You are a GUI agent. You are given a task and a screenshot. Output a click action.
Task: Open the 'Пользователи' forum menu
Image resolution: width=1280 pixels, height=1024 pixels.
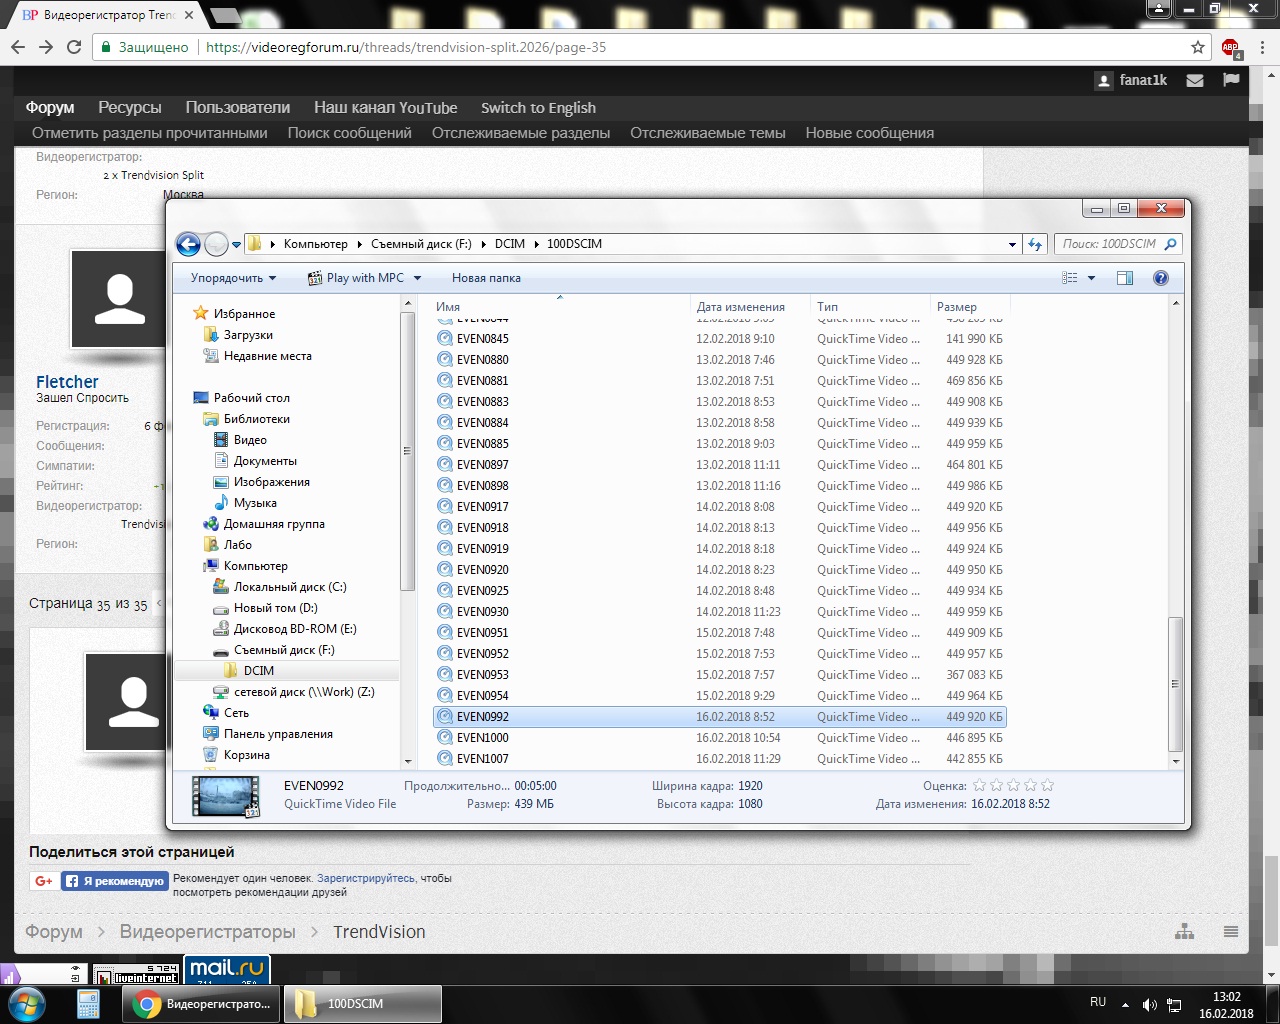pyautogui.click(x=237, y=108)
